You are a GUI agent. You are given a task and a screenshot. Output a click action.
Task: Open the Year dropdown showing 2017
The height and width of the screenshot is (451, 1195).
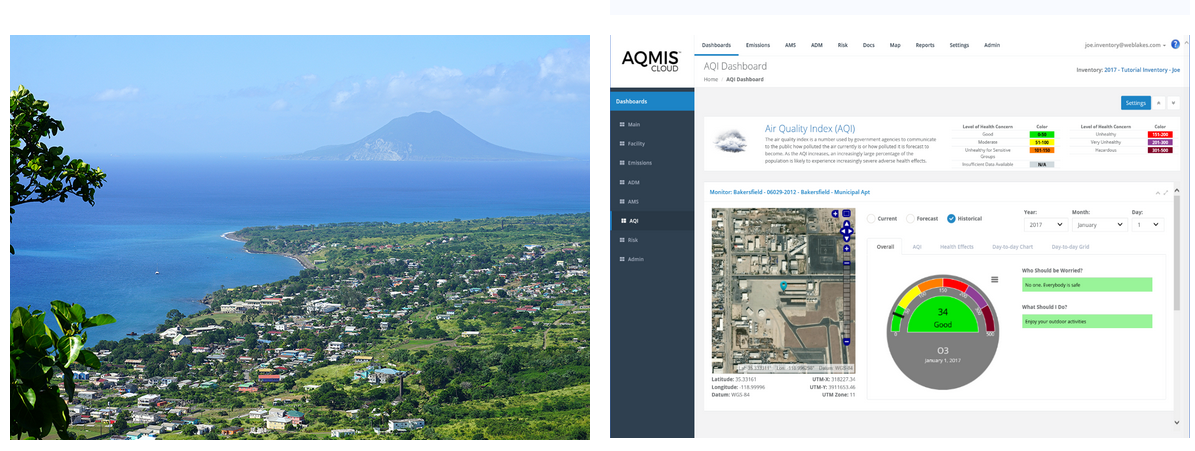[1044, 225]
